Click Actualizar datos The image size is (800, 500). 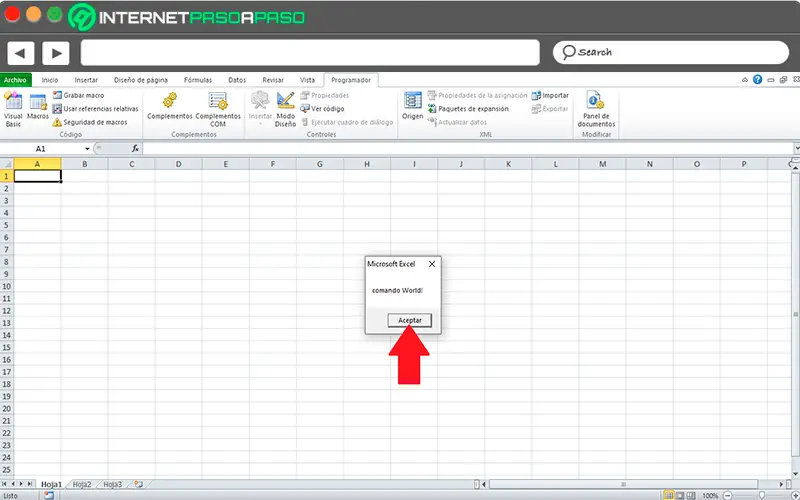(457, 122)
